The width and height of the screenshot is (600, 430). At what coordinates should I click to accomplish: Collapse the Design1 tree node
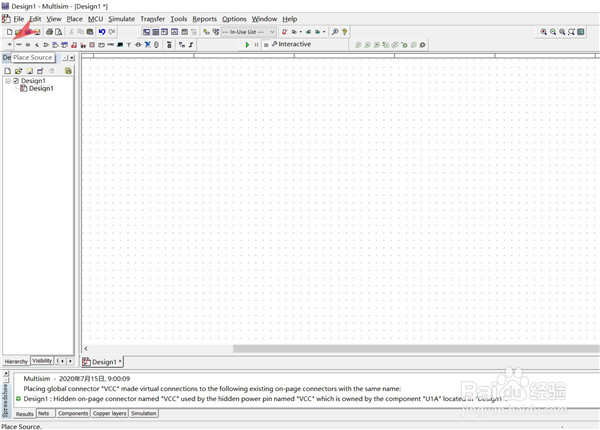8,81
